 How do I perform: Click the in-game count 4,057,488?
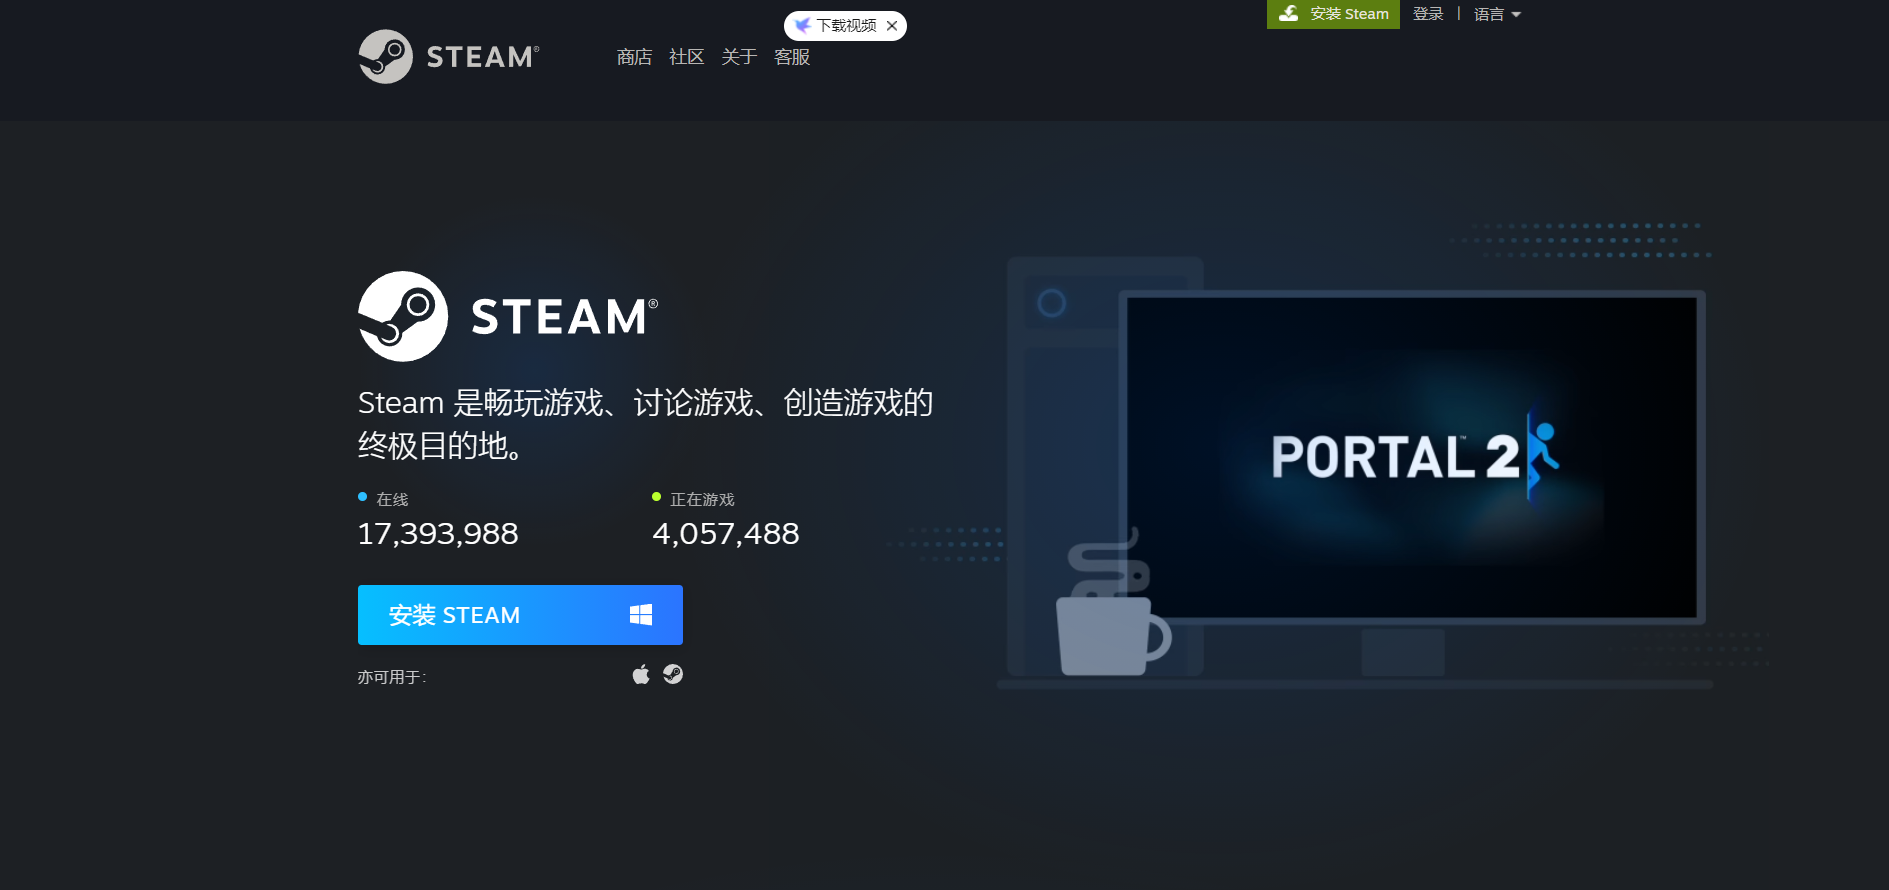726,534
